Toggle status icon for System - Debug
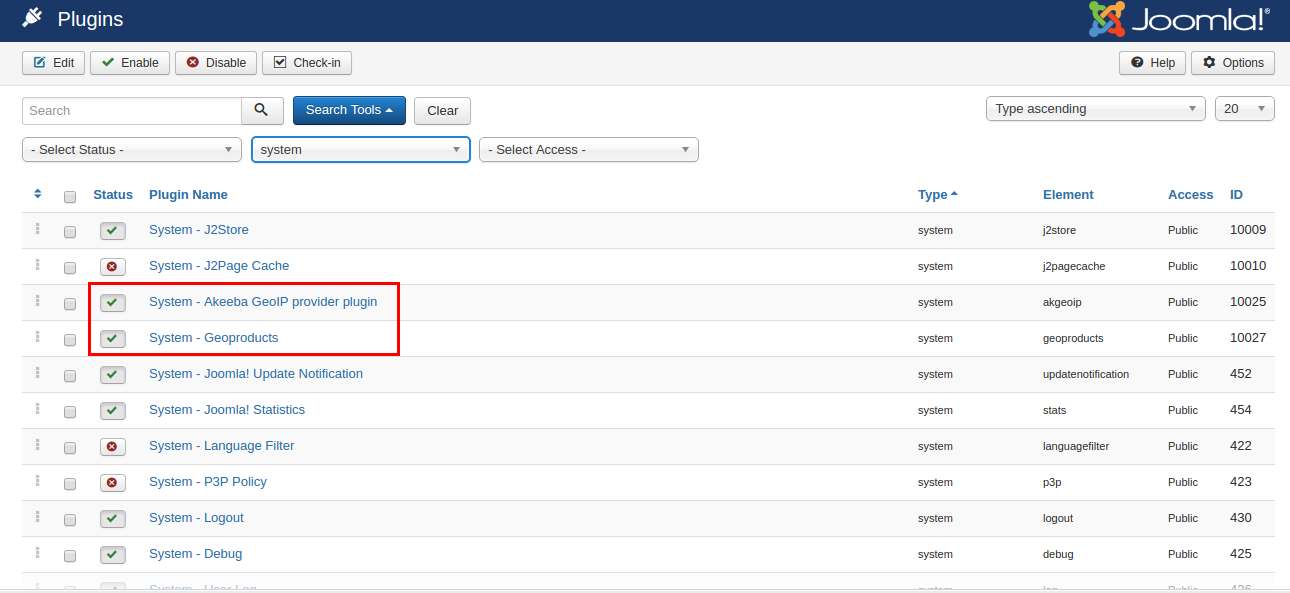 [112, 555]
